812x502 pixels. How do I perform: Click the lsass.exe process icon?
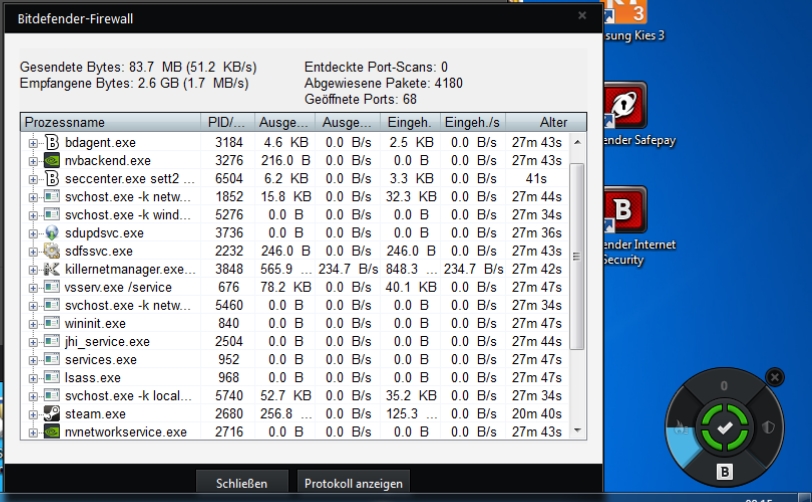coord(52,377)
